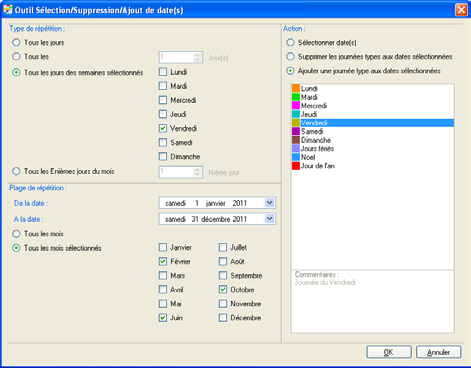Click the orange Lundi color swatch
Image resolution: width=471 pixels, height=368 pixels.
[x=296, y=88]
